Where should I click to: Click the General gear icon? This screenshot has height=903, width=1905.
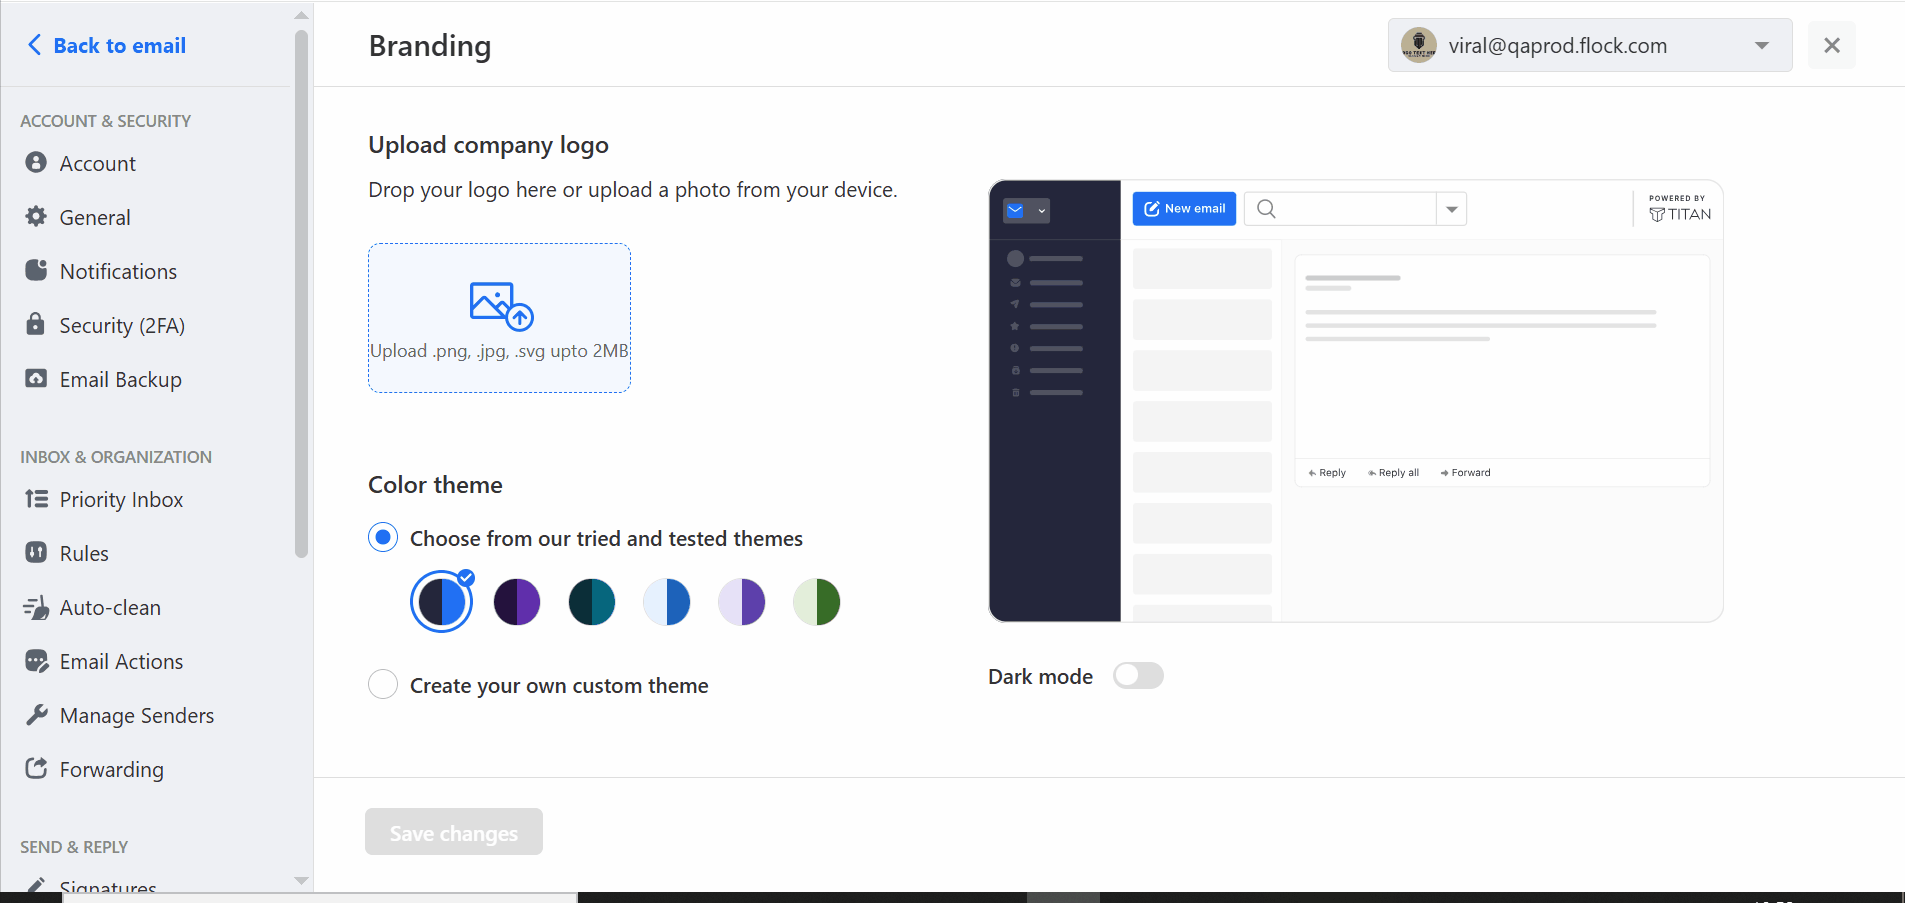36,216
